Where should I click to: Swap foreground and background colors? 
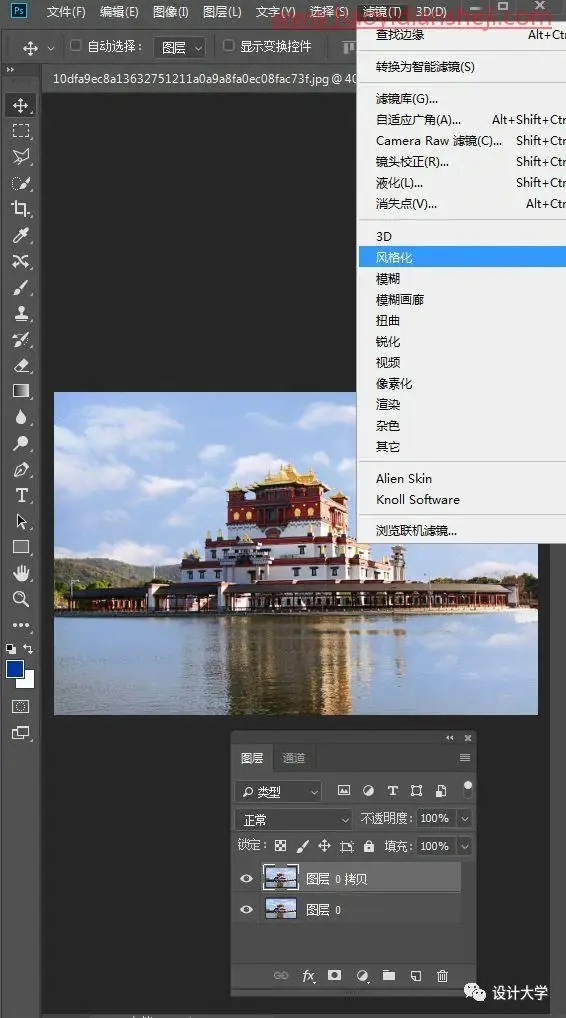coord(28,648)
